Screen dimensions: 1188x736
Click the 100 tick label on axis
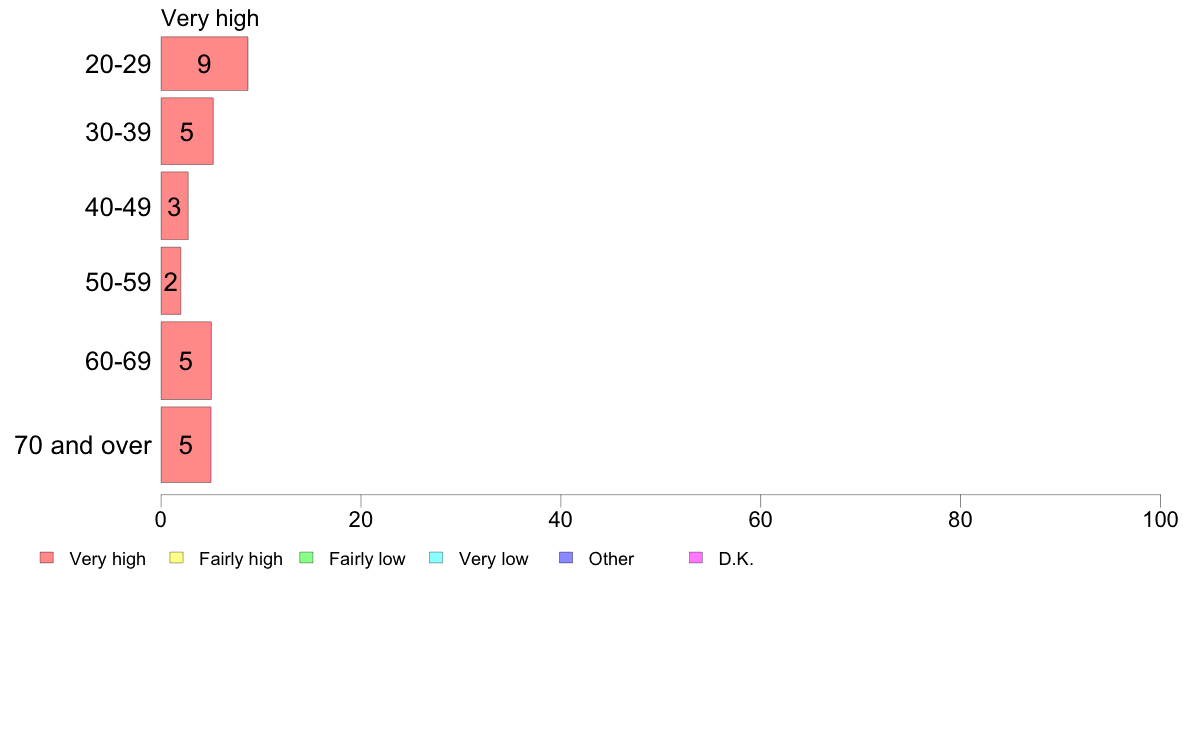(1160, 519)
